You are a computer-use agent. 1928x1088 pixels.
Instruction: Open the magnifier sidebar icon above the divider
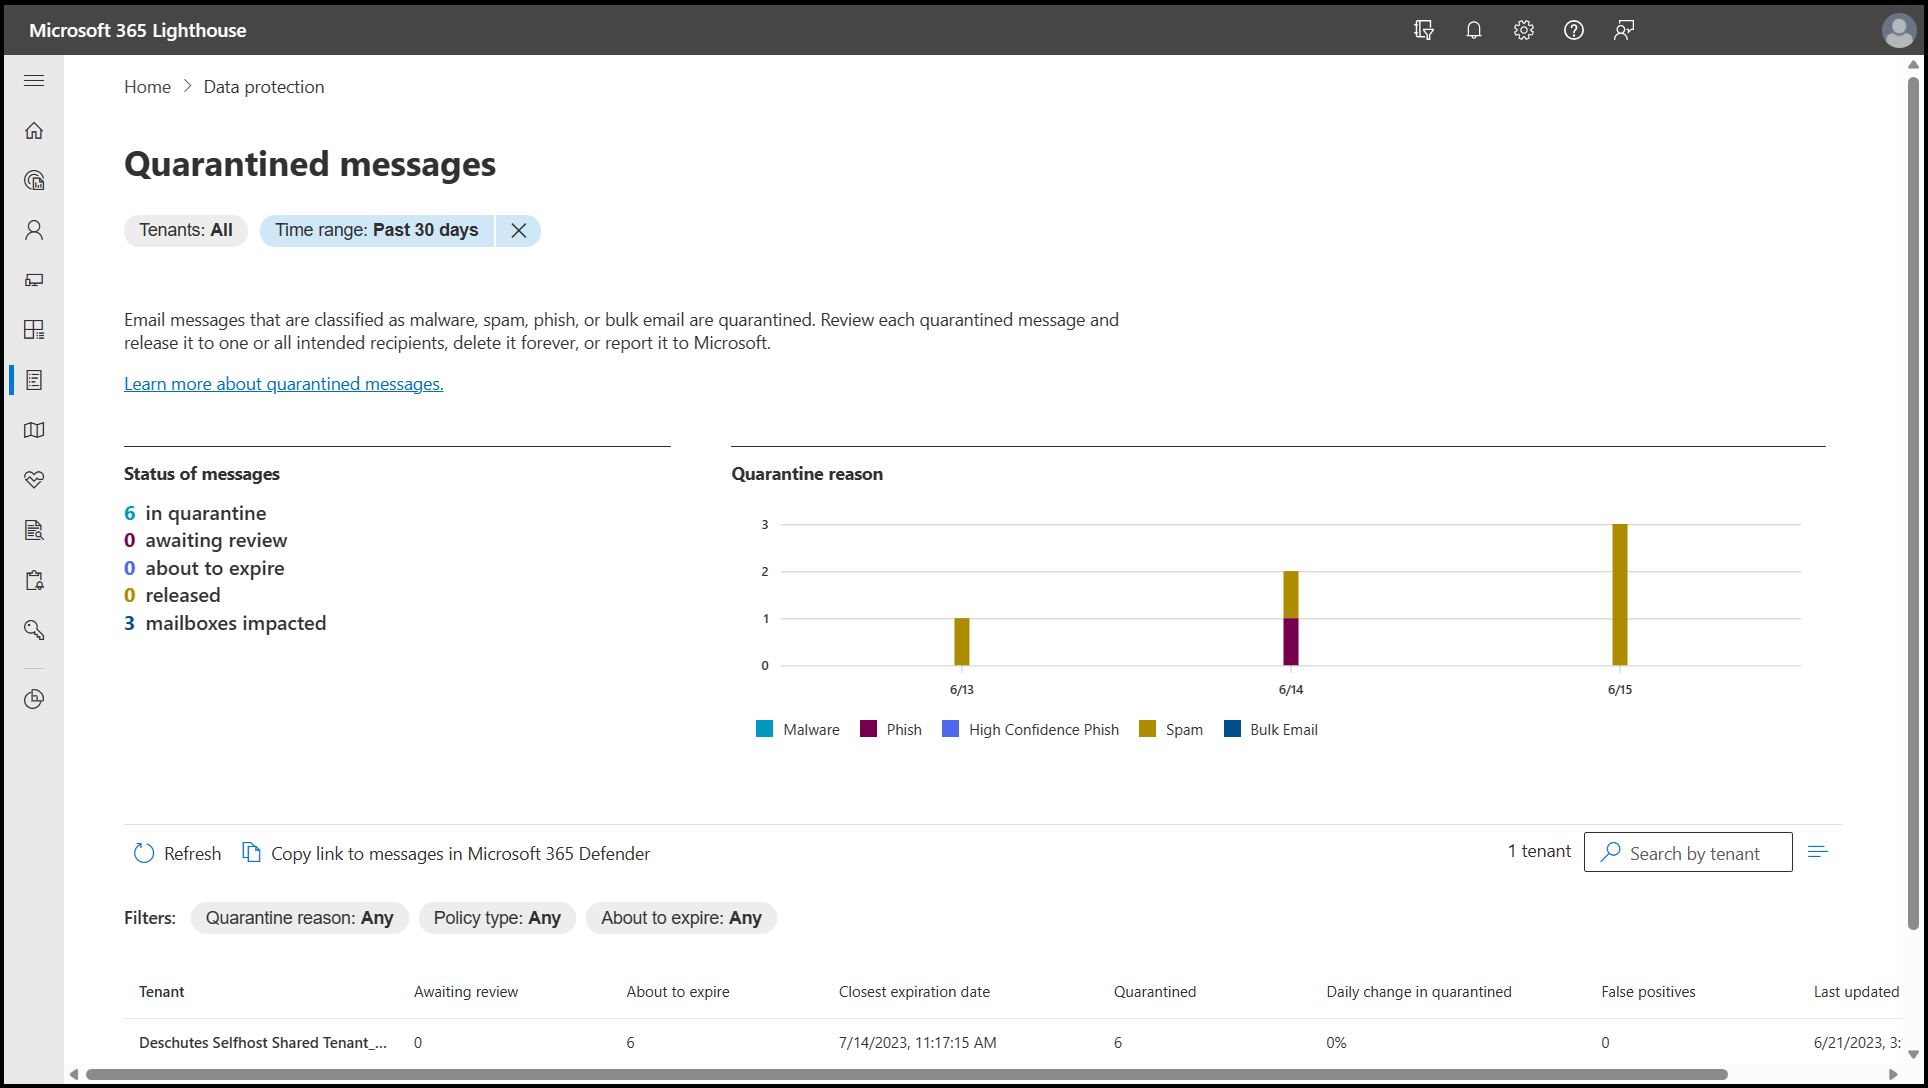click(34, 630)
